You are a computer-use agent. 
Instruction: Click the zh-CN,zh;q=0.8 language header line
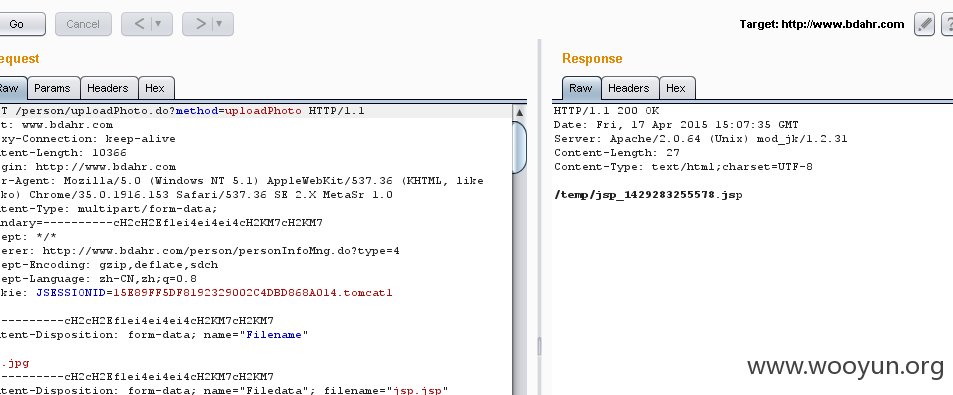coord(98,279)
